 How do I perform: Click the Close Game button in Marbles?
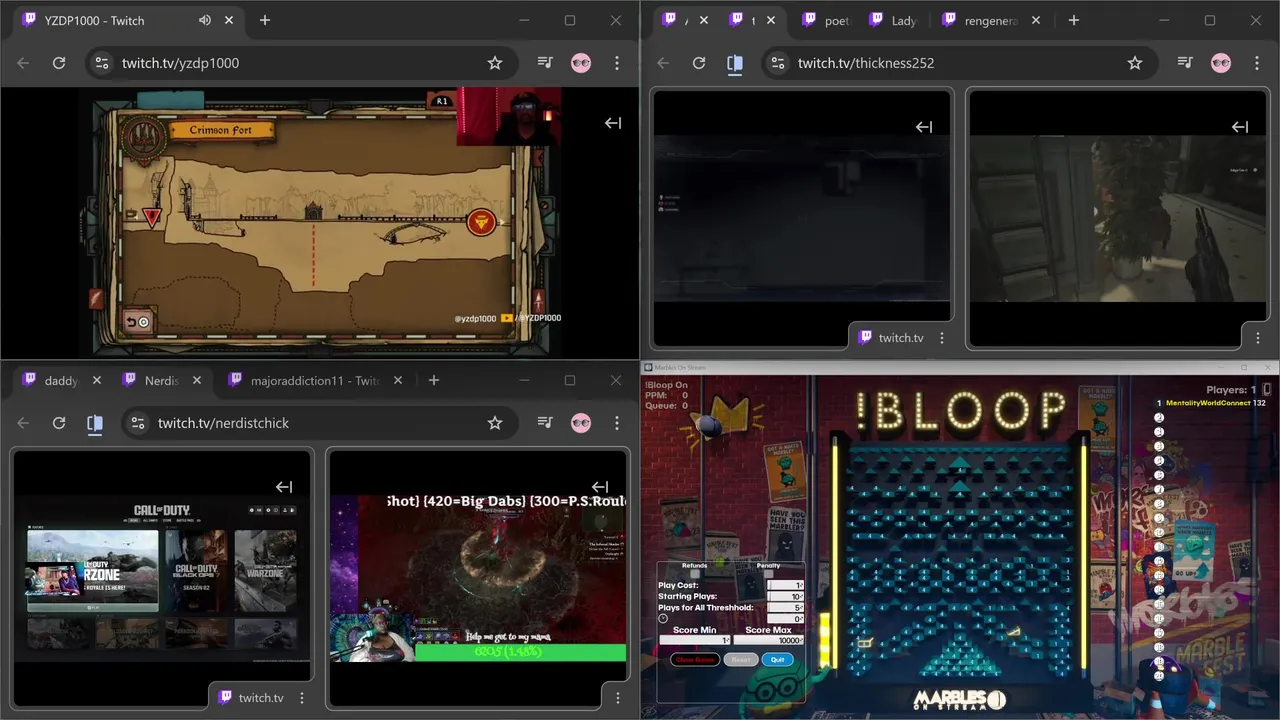coord(695,660)
